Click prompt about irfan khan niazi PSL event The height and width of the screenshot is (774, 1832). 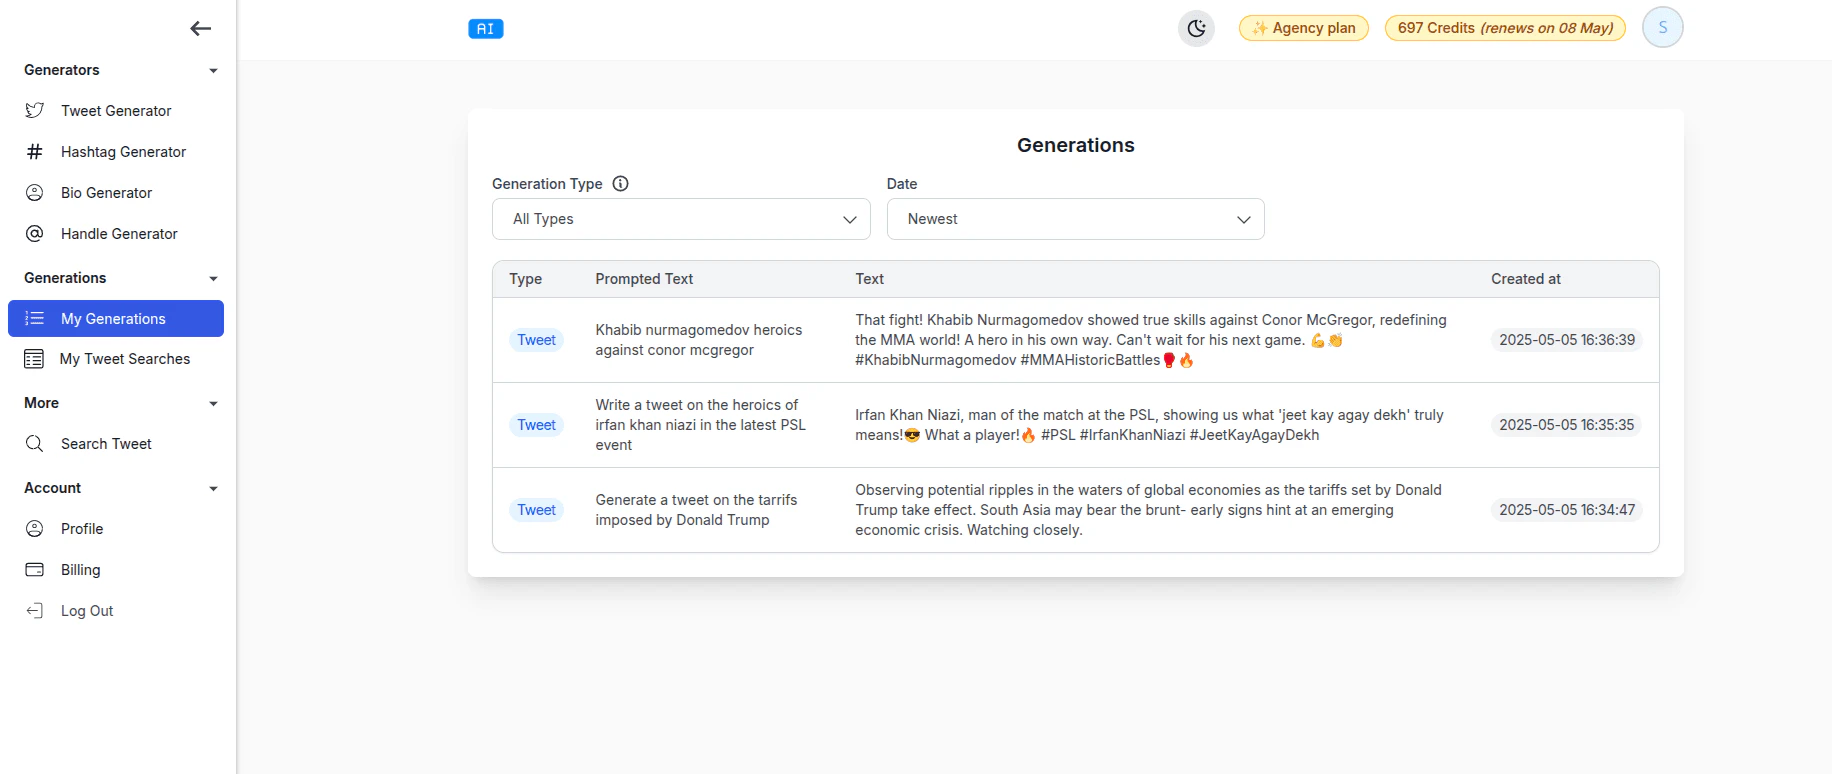[701, 425]
